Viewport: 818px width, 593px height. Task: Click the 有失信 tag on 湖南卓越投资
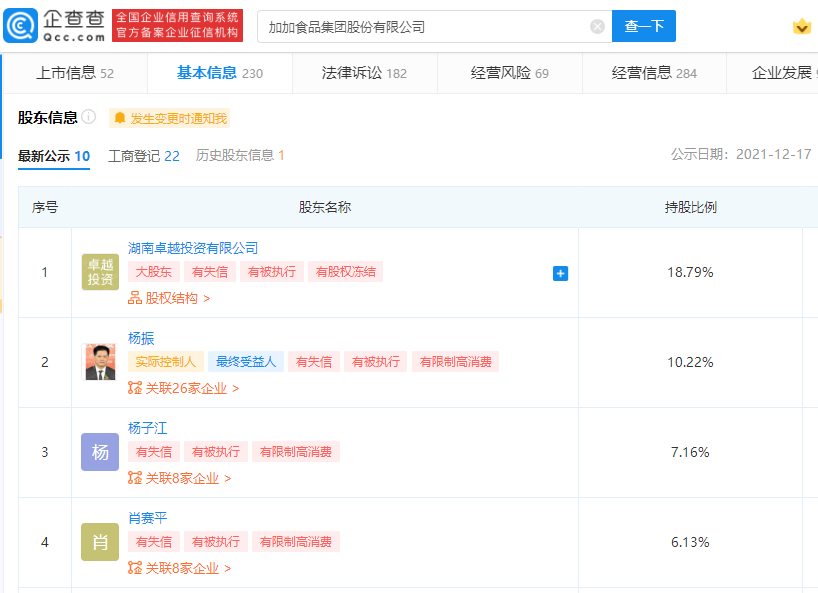(x=210, y=272)
